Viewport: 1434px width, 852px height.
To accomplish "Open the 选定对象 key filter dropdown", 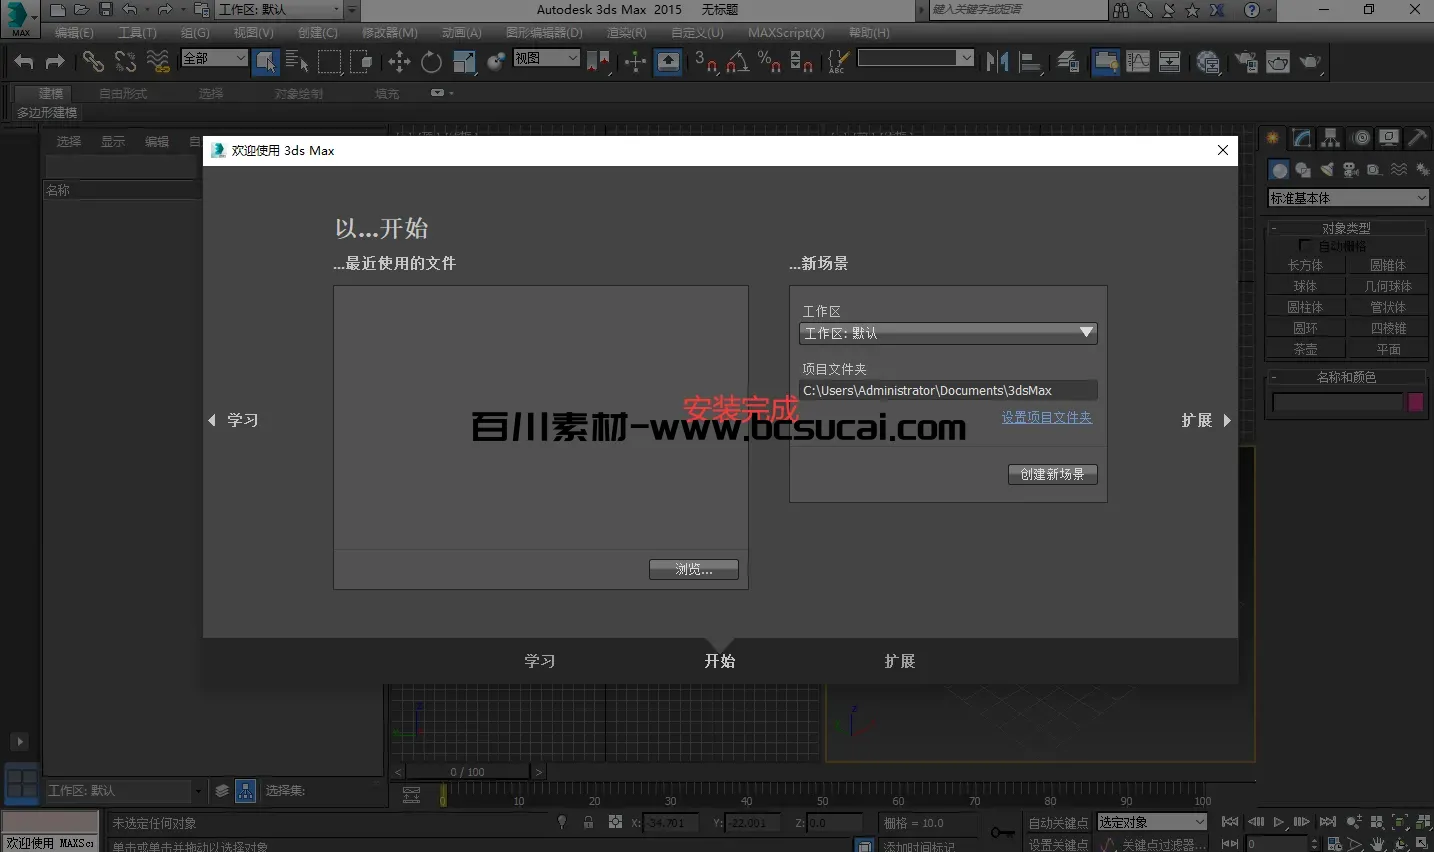I will (1152, 822).
